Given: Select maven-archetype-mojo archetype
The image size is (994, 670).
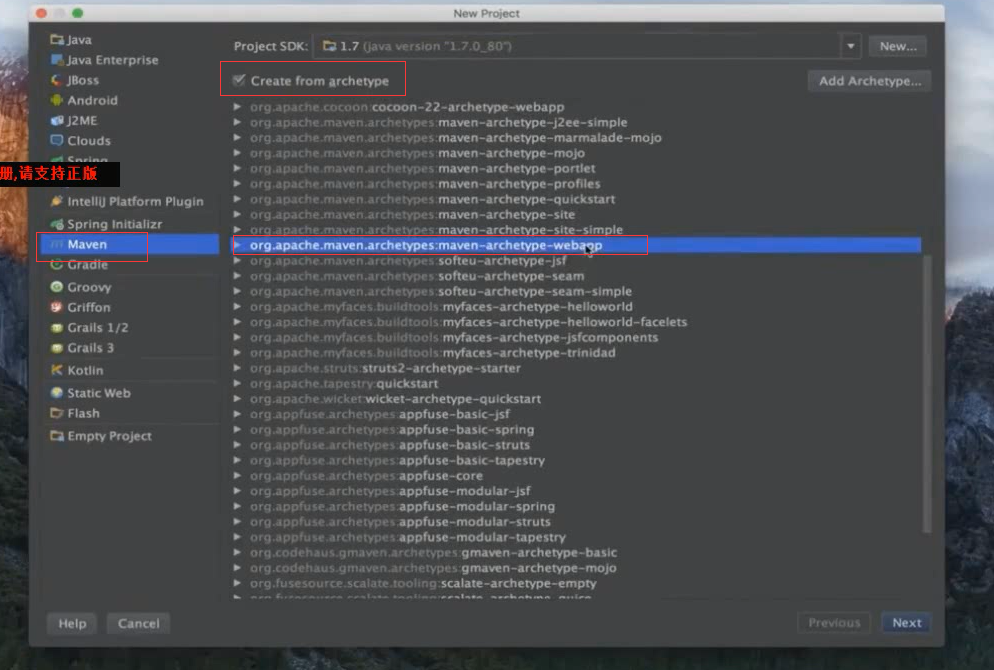Looking at the screenshot, I should click(x=417, y=153).
